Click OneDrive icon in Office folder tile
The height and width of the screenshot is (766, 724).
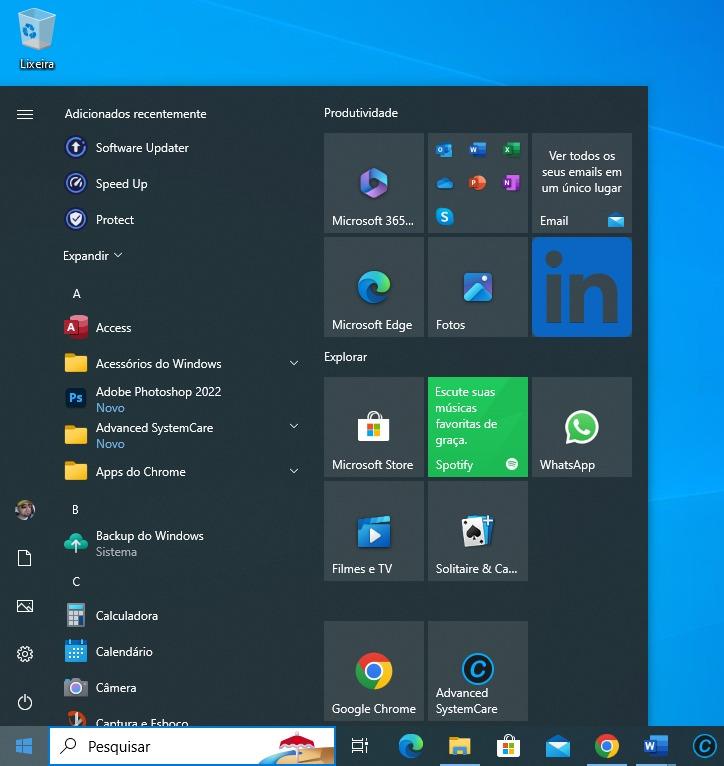click(445, 183)
